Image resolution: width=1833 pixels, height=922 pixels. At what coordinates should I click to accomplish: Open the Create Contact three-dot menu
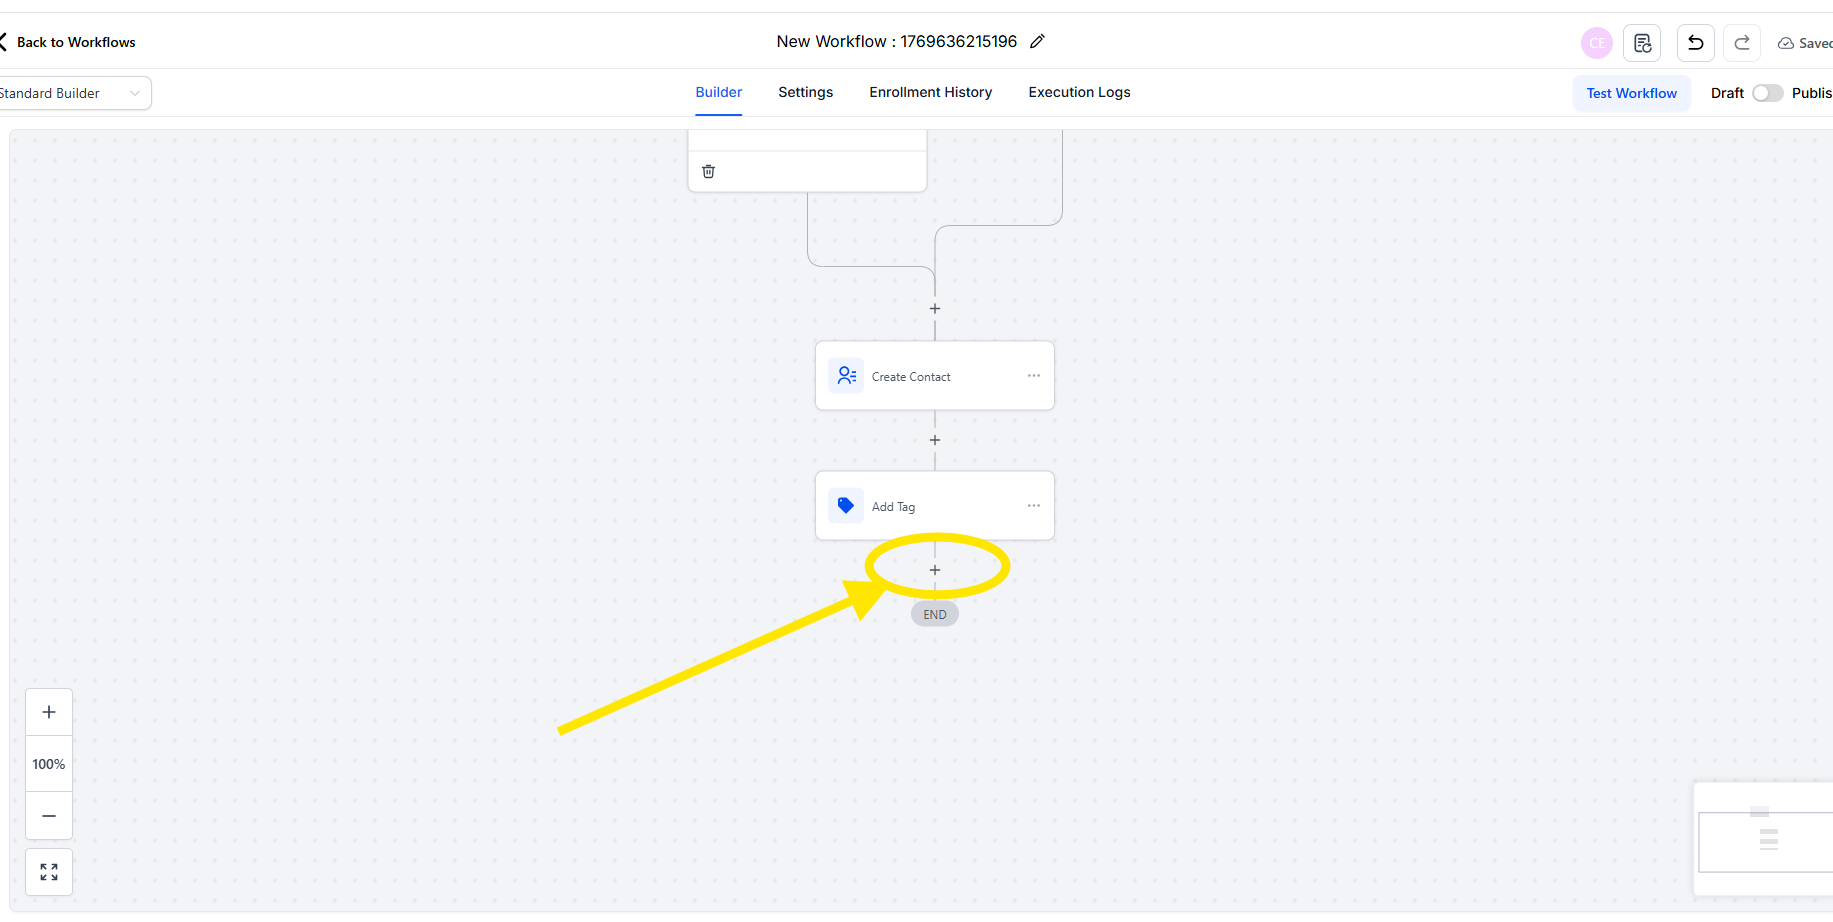pyautogui.click(x=1033, y=376)
